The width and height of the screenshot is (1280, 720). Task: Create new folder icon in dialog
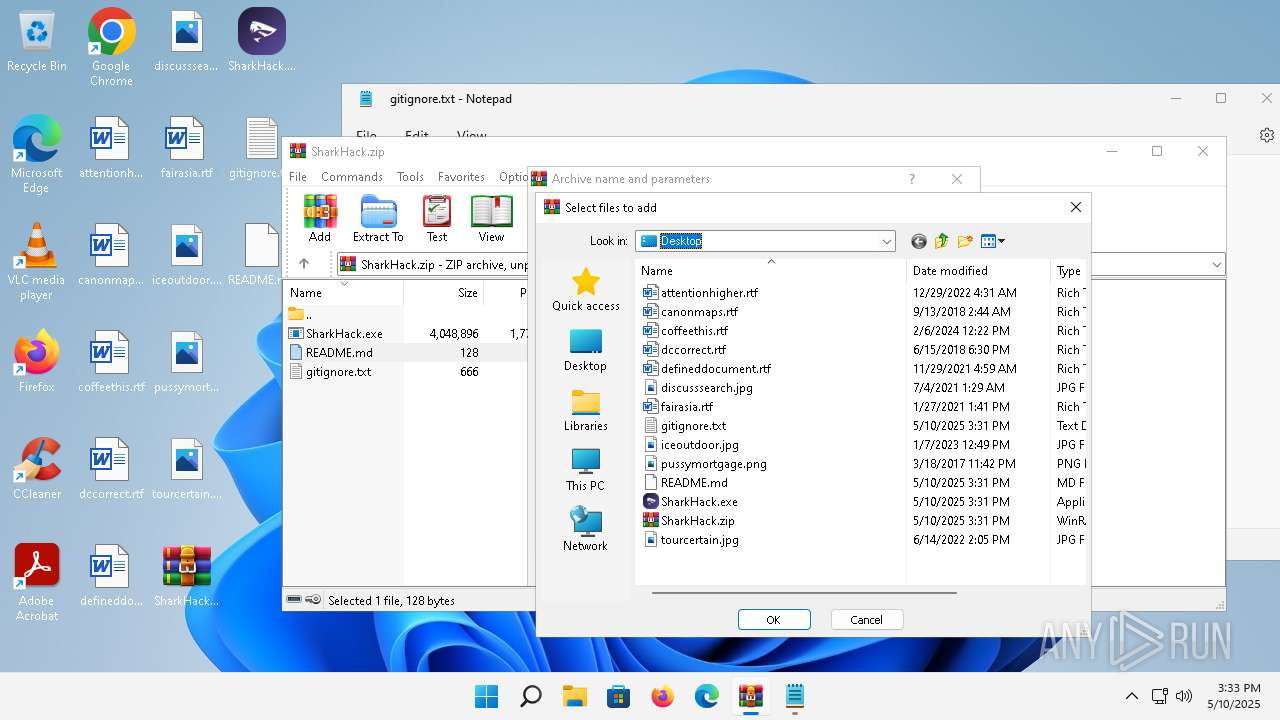(x=965, y=241)
